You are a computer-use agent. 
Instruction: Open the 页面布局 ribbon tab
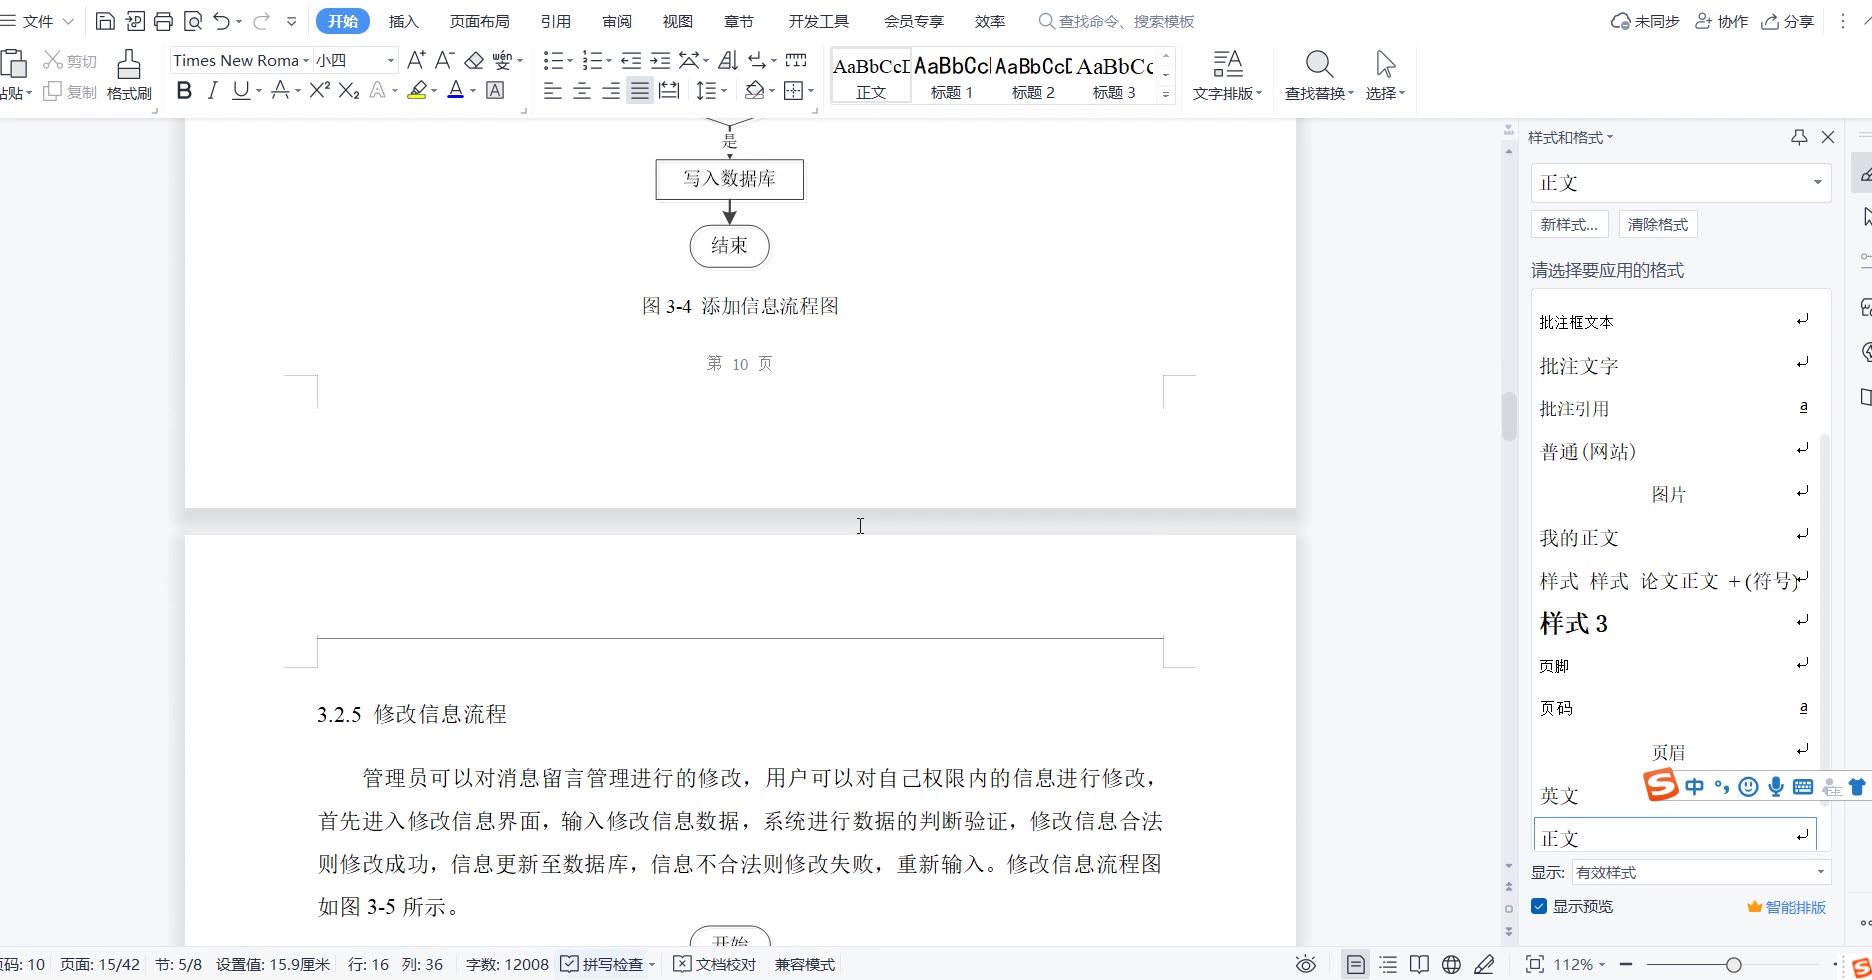tap(480, 21)
